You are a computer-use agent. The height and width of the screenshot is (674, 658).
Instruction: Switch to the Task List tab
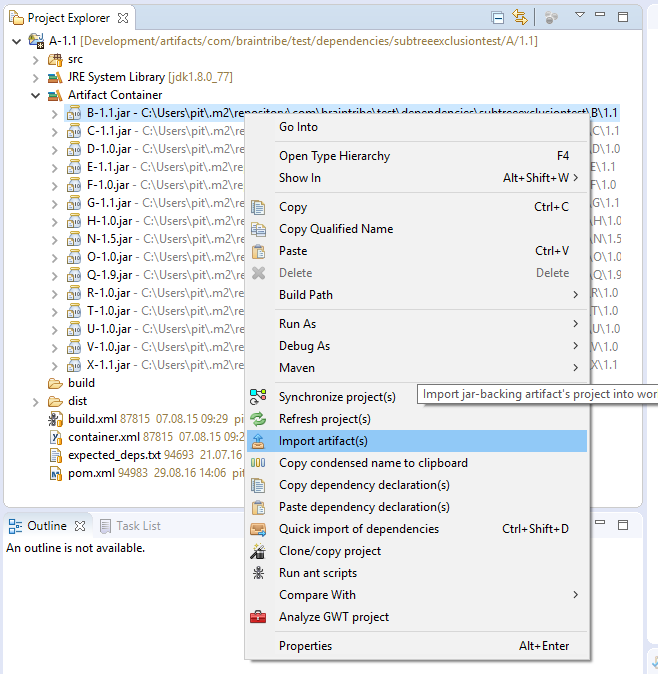click(137, 526)
